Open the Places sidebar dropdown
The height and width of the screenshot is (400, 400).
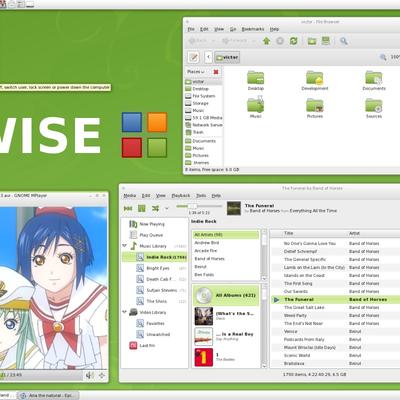(196, 72)
